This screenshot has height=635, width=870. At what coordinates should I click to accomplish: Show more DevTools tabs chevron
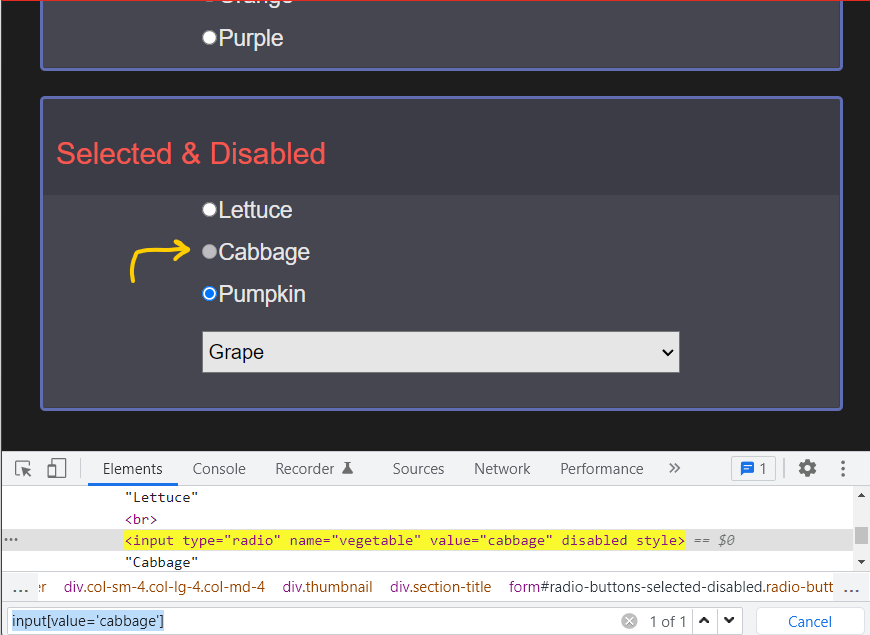point(674,468)
